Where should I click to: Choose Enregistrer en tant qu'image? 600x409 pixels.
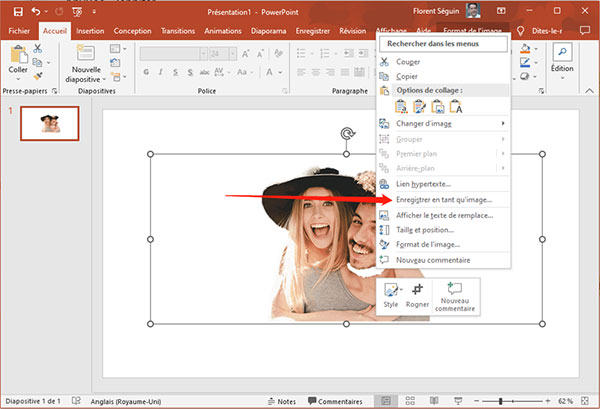pyautogui.click(x=443, y=200)
